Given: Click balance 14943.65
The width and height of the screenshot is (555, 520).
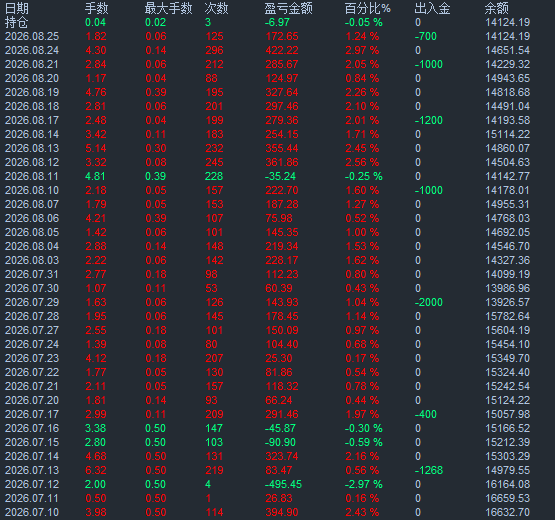Looking at the screenshot, I should pyautogui.click(x=508, y=78).
